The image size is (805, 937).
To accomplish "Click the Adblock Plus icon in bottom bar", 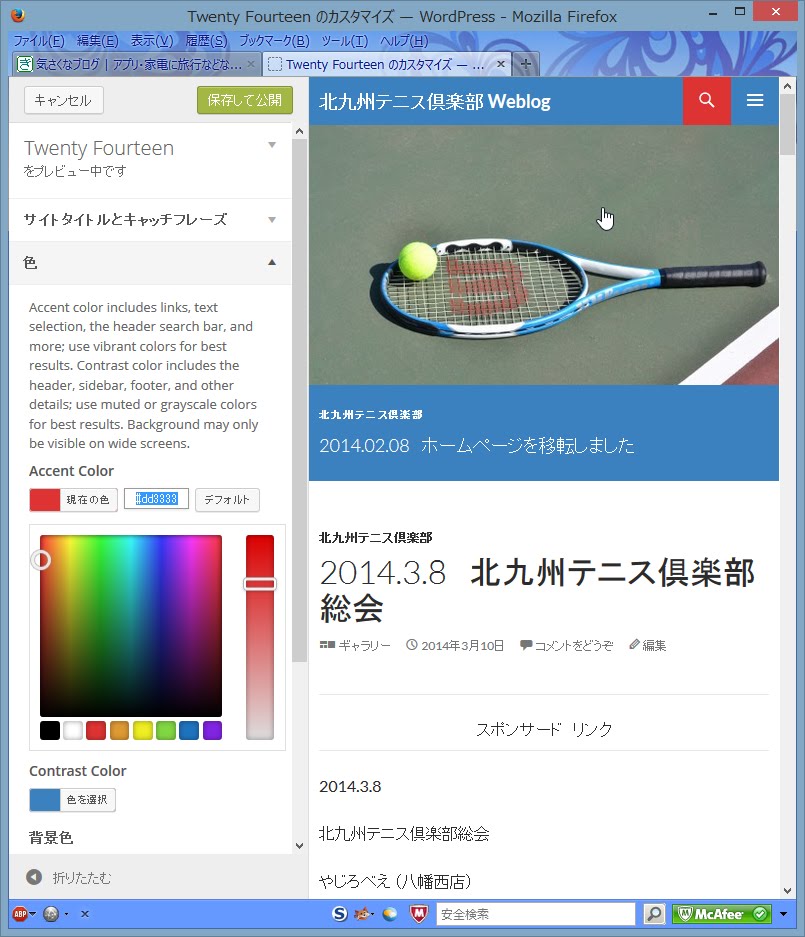I will (20, 914).
